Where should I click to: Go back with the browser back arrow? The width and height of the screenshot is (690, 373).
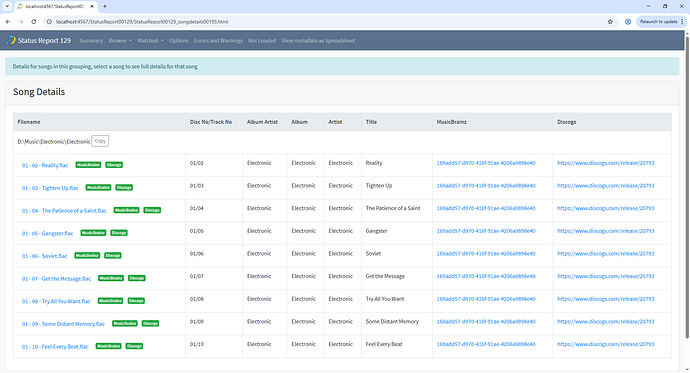pos(8,22)
